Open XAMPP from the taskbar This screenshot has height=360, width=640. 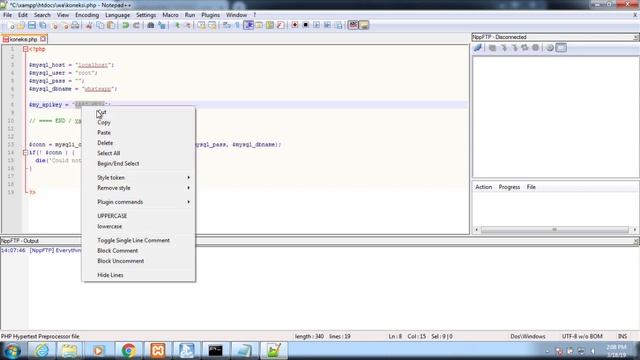click(158, 351)
